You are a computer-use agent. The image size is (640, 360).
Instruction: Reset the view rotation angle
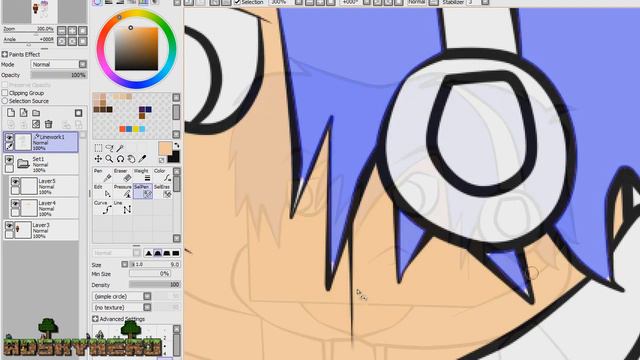(x=83, y=41)
